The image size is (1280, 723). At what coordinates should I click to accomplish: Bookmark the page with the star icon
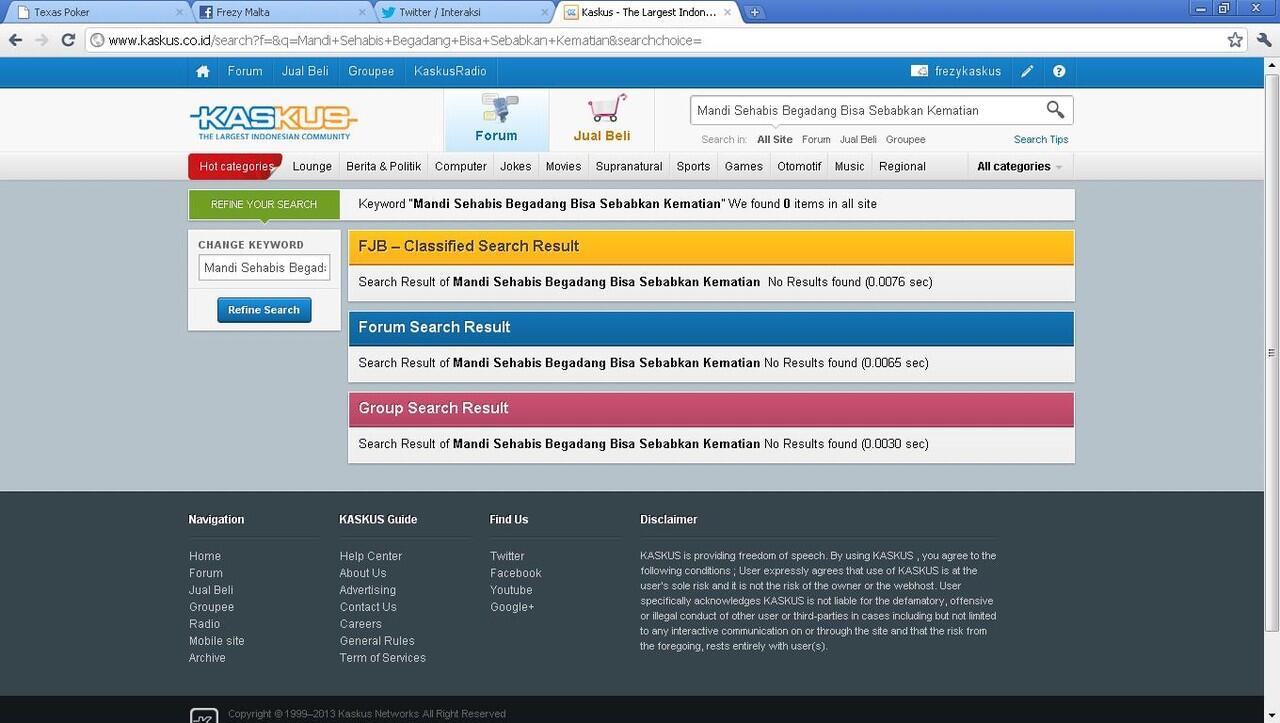tap(1235, 40)
